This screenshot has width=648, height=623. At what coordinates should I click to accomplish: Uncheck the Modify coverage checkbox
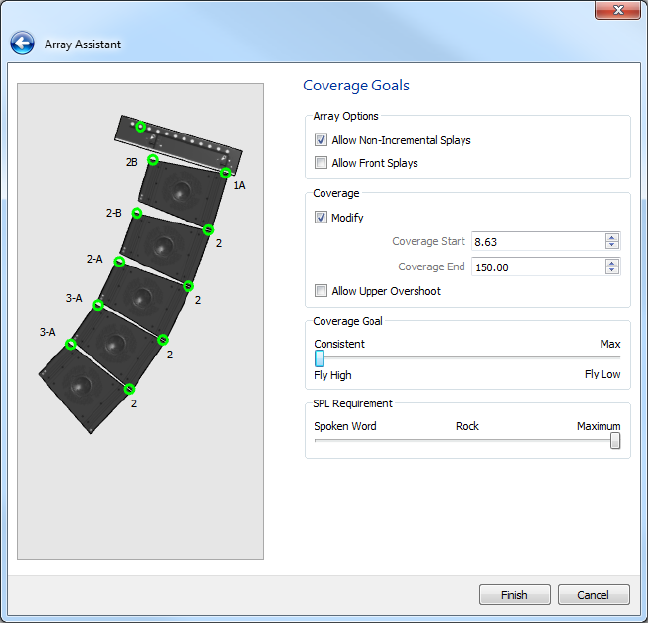pyautogui.click(x=321, y=218)
